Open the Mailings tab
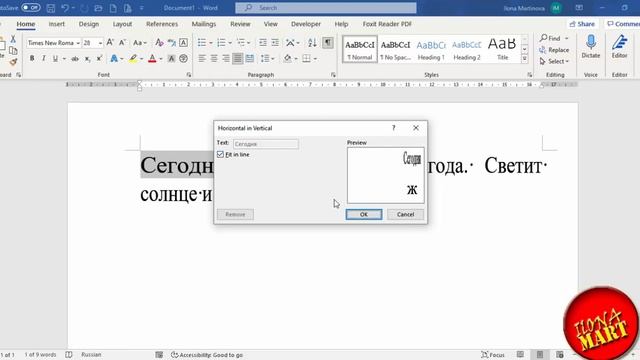This screenshot has height=360, width=640. tap(204, 24)
